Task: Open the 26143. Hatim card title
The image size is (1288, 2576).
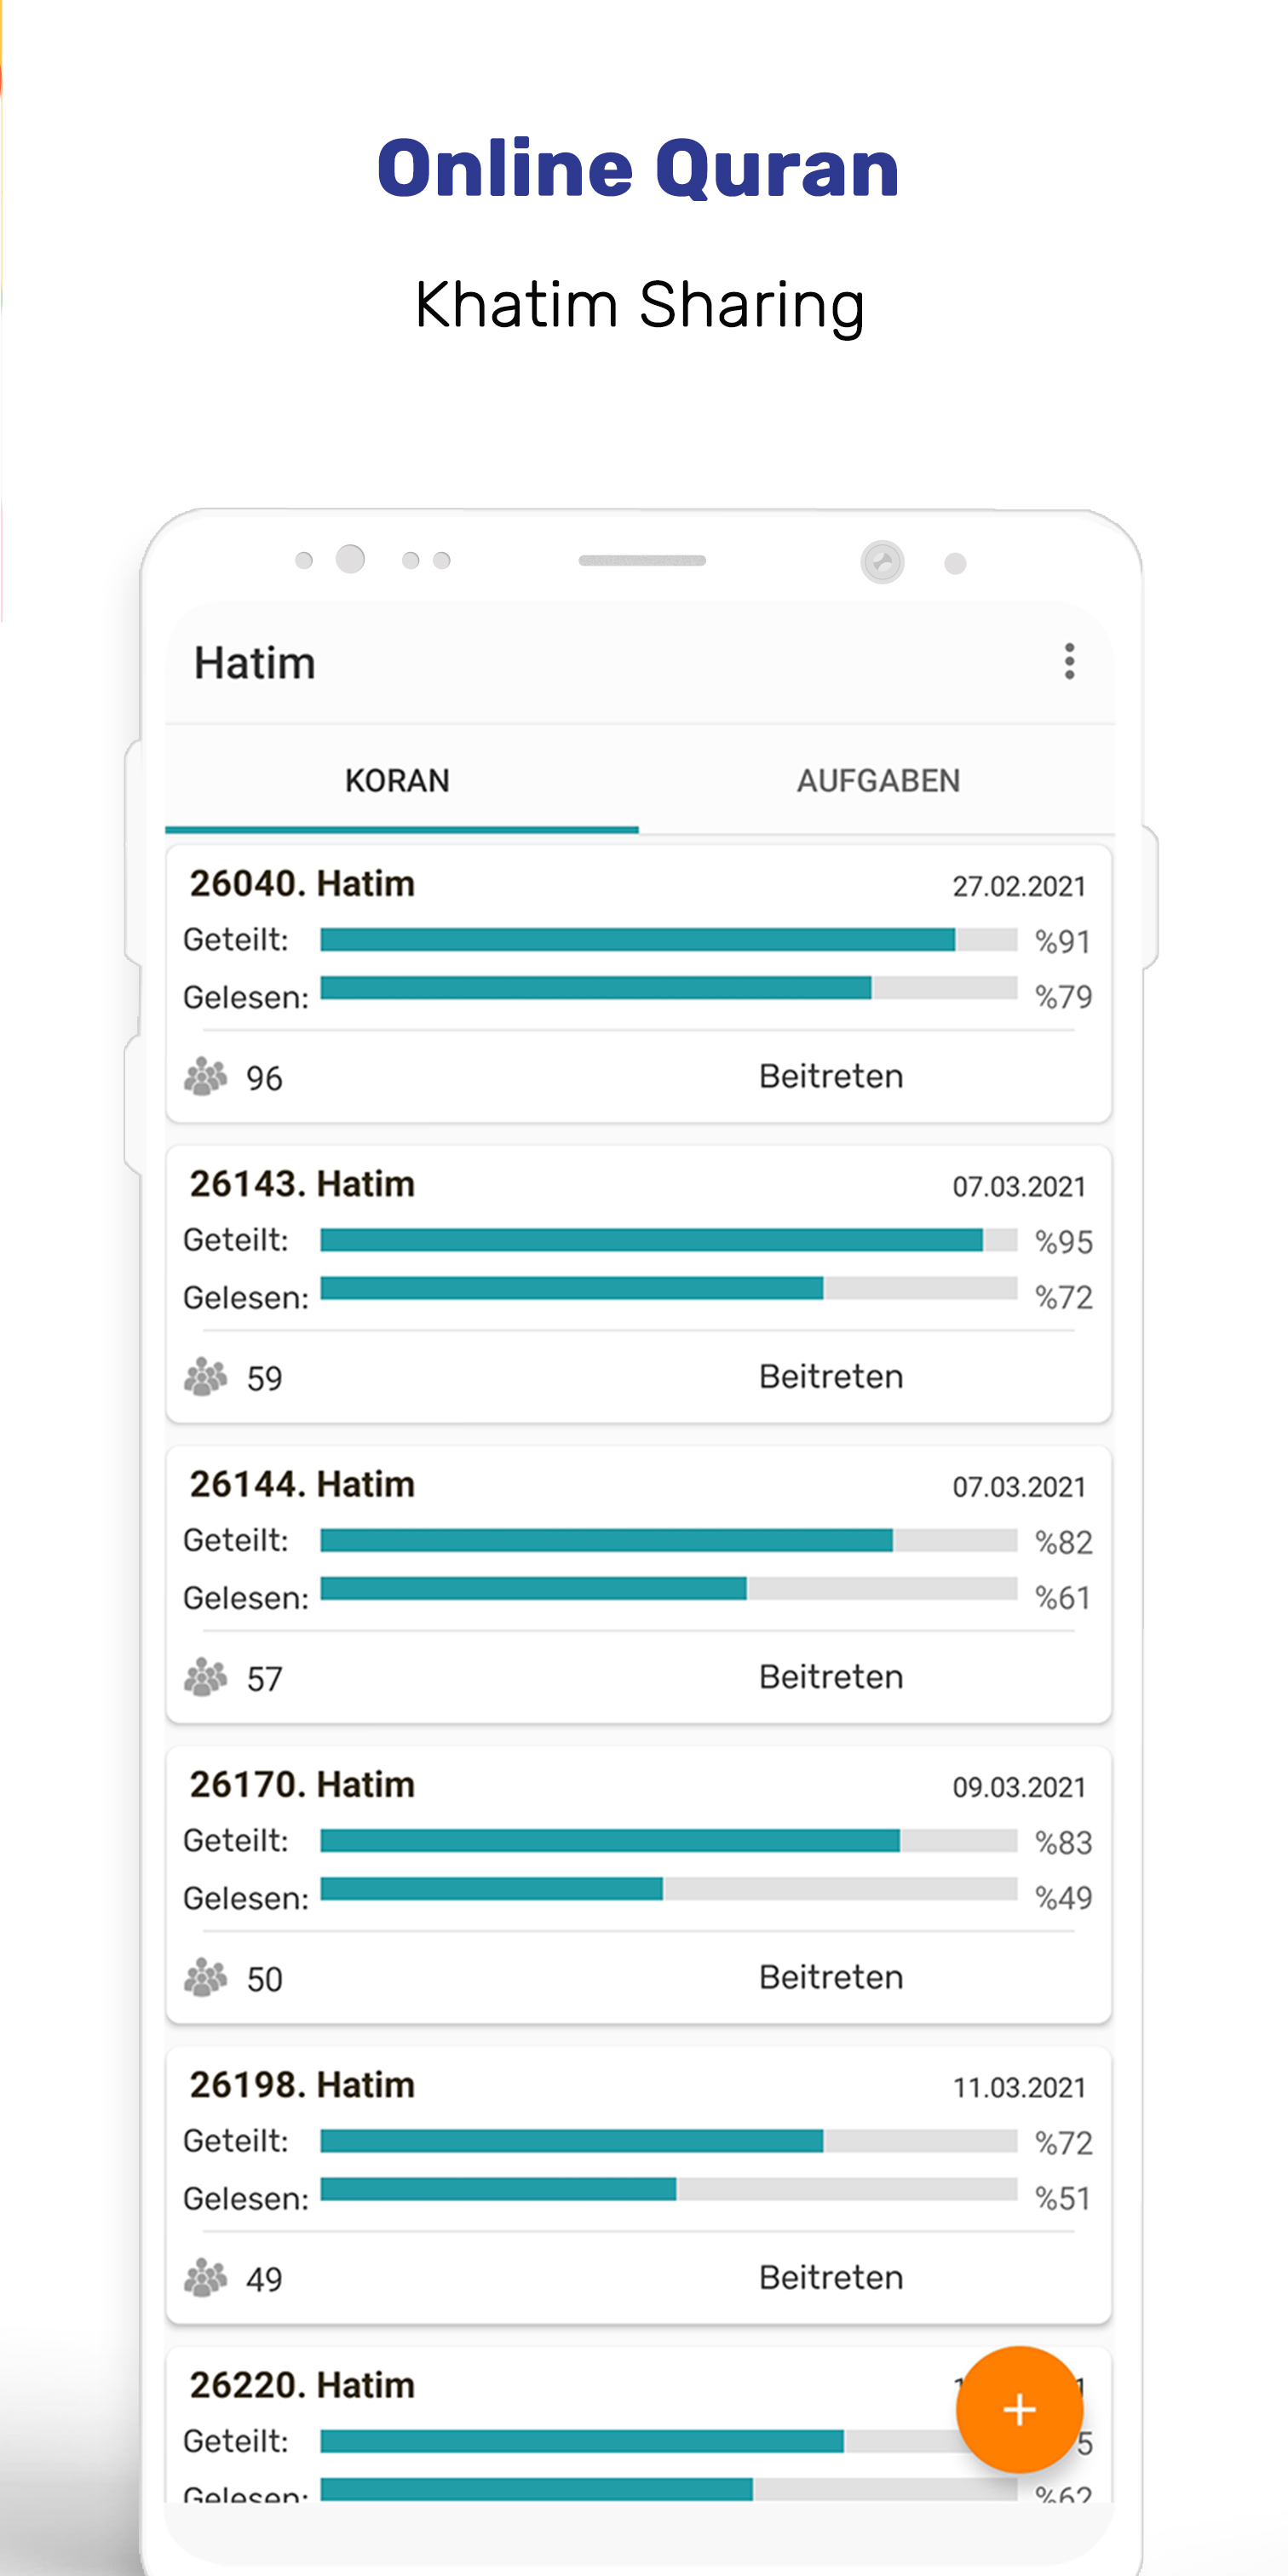Action: click(302, 1184)
